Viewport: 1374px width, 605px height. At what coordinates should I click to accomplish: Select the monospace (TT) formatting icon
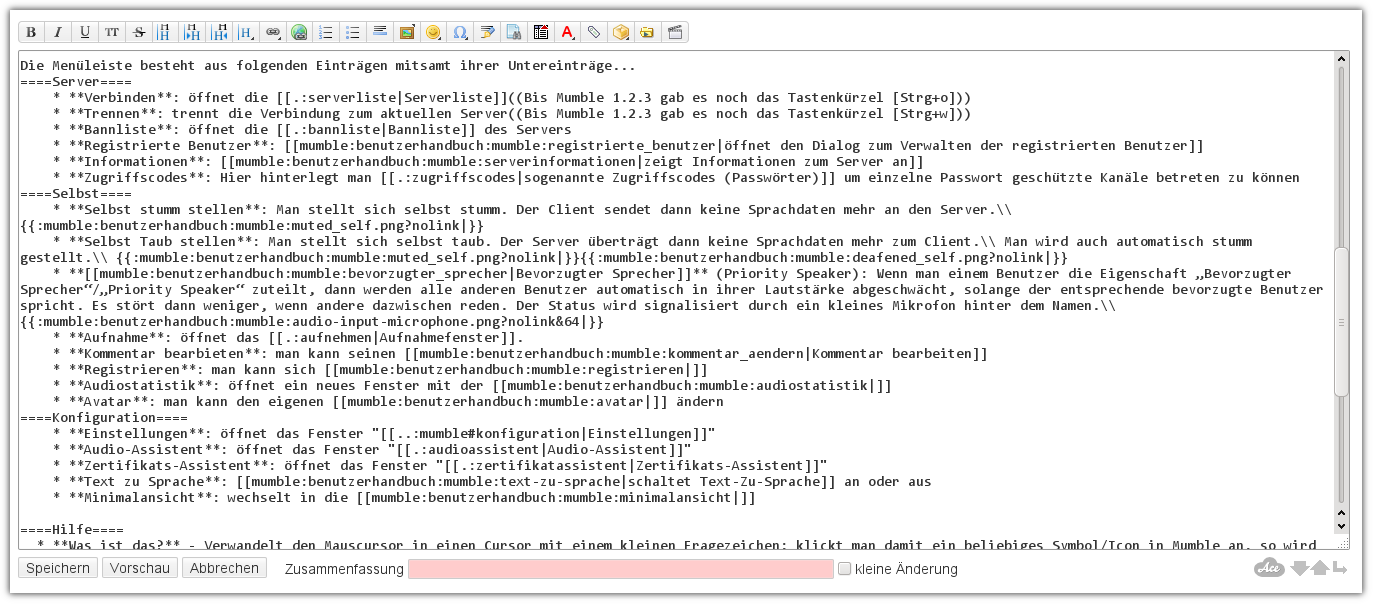pos(111,32)
